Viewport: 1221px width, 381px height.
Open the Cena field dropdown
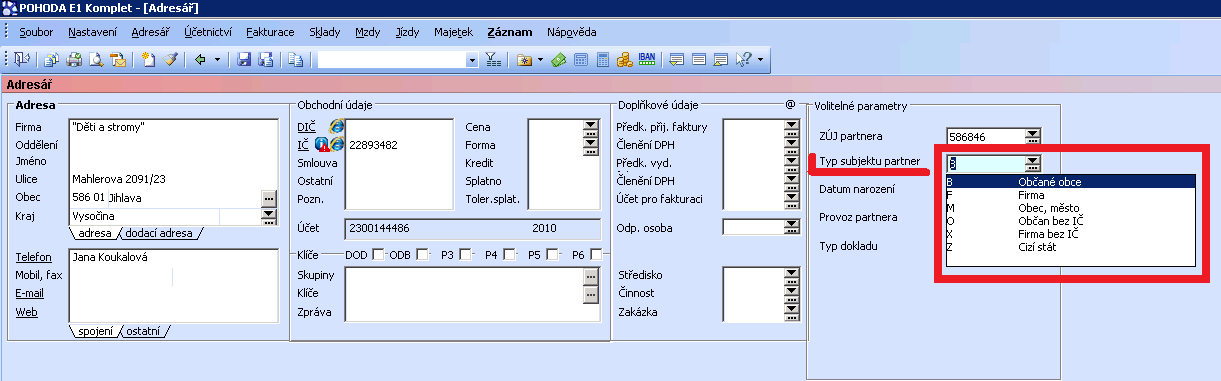591,126
